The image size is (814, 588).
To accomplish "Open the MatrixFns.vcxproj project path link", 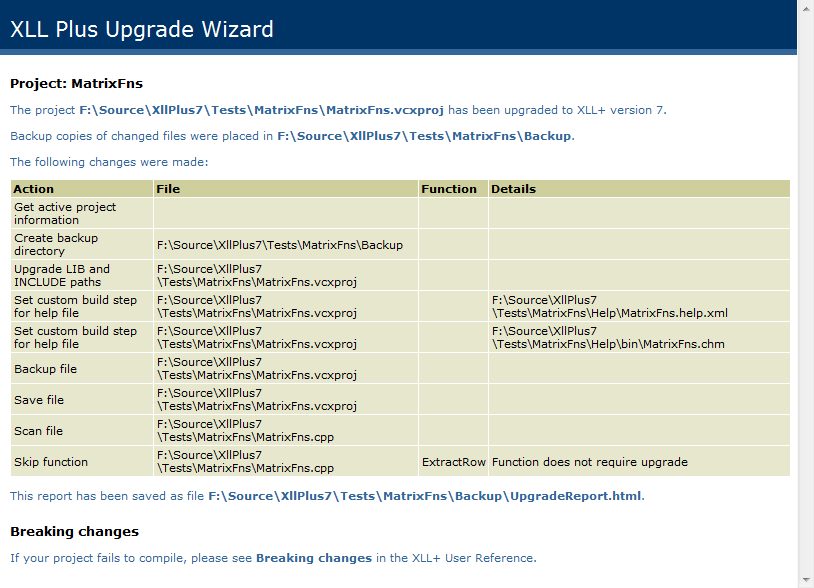I will click(261, 110).
